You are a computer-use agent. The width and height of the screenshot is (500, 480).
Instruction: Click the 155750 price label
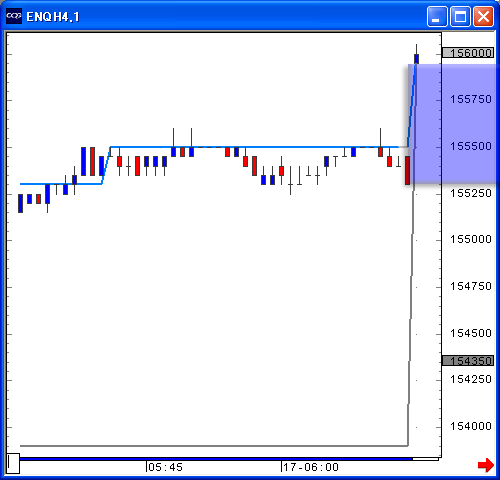[x=471, y=99]
